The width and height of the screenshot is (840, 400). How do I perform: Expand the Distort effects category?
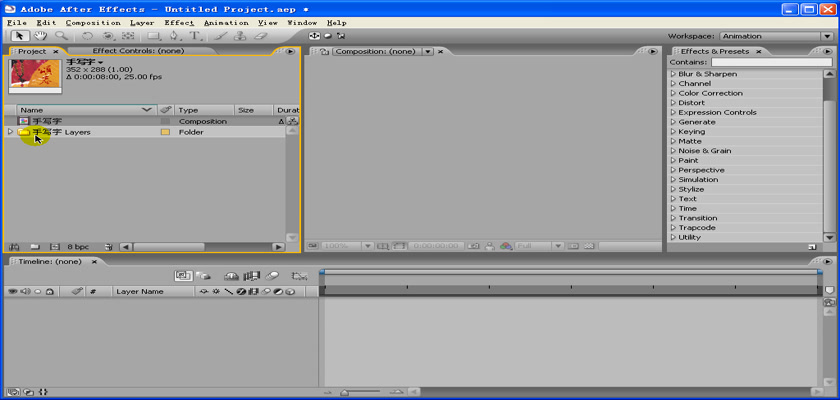pyautogui.click(x=673, y=103)
